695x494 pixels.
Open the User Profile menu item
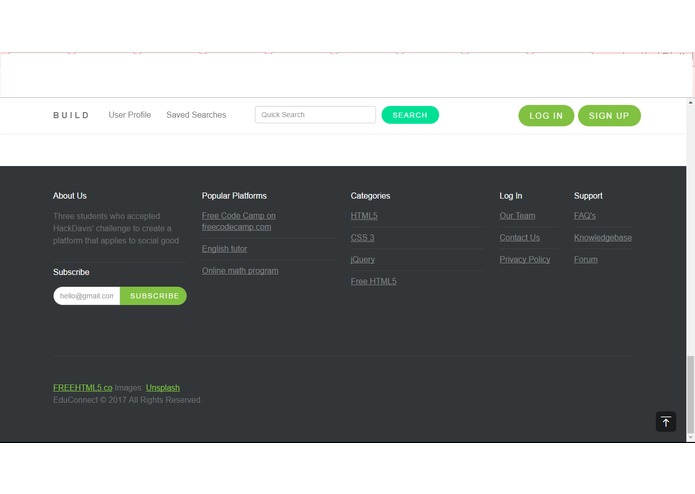[129, 115]
